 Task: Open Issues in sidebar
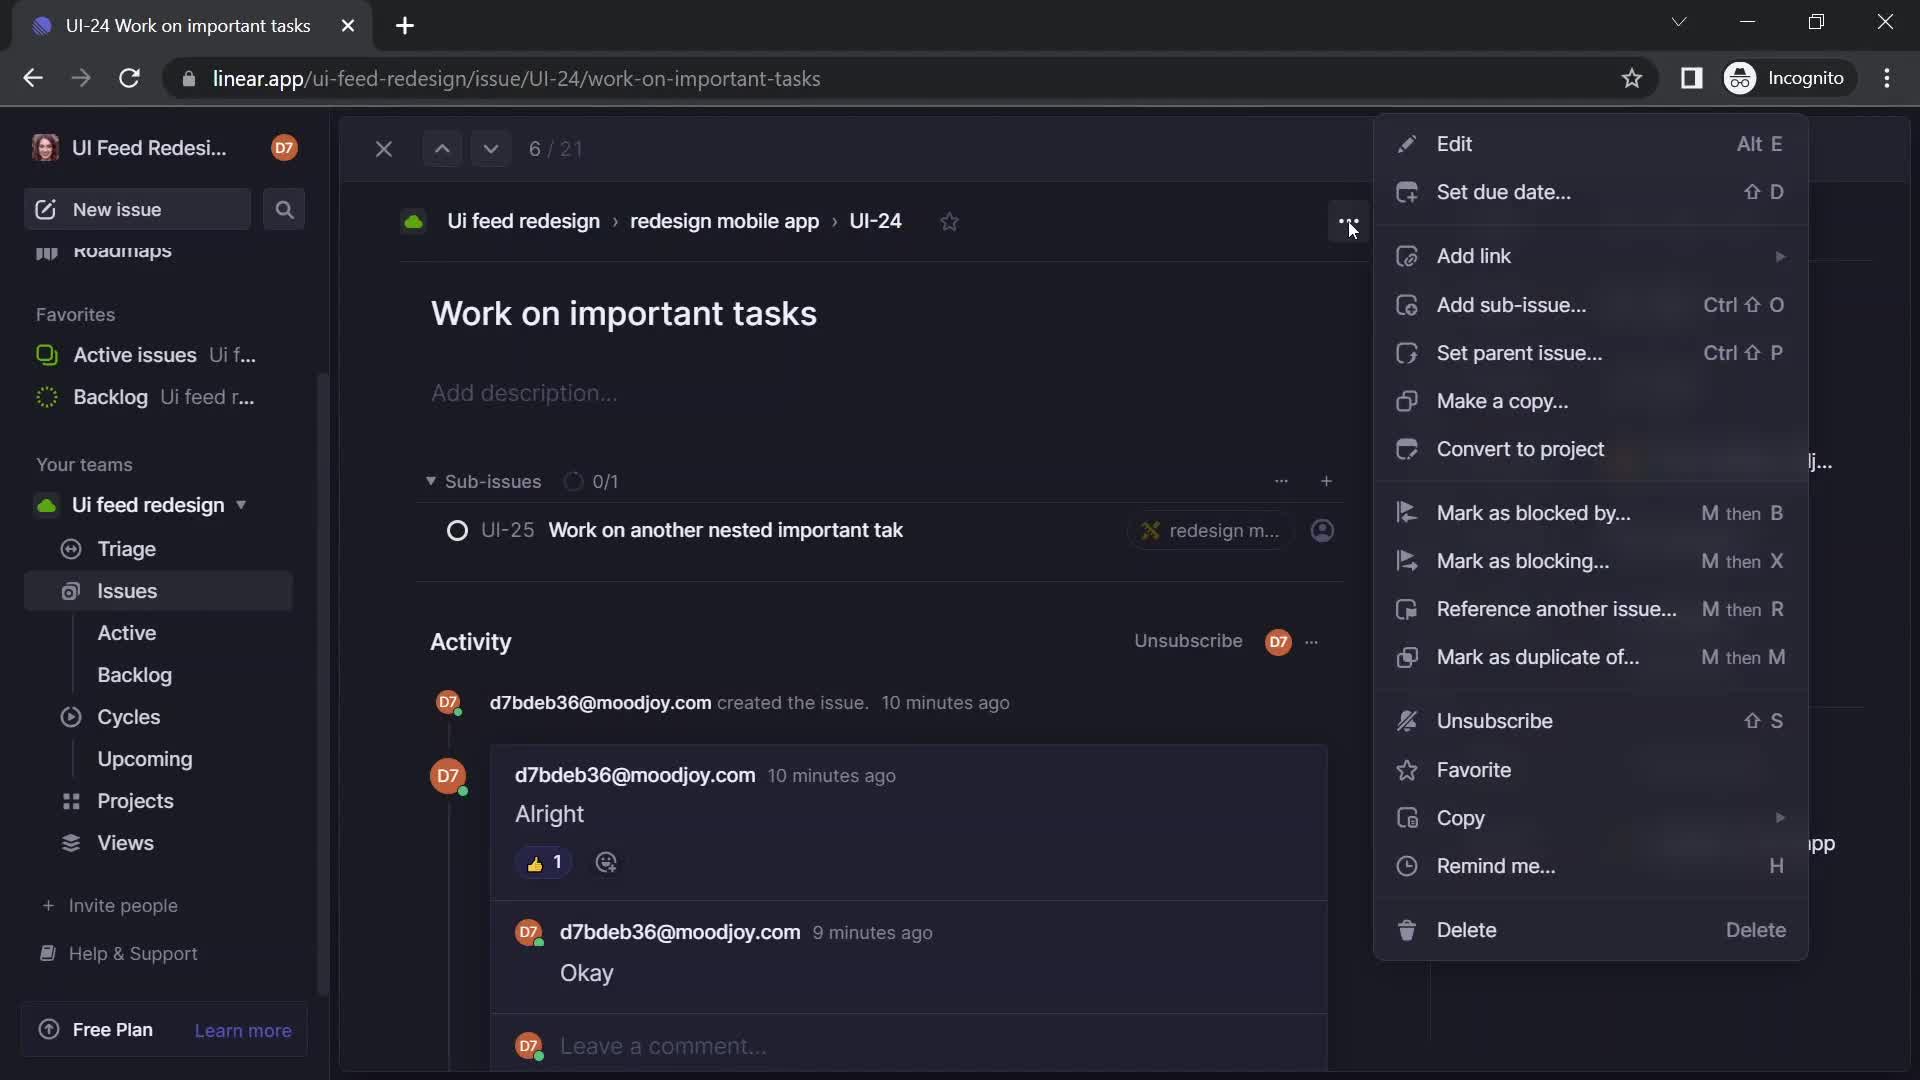[158, 591]
